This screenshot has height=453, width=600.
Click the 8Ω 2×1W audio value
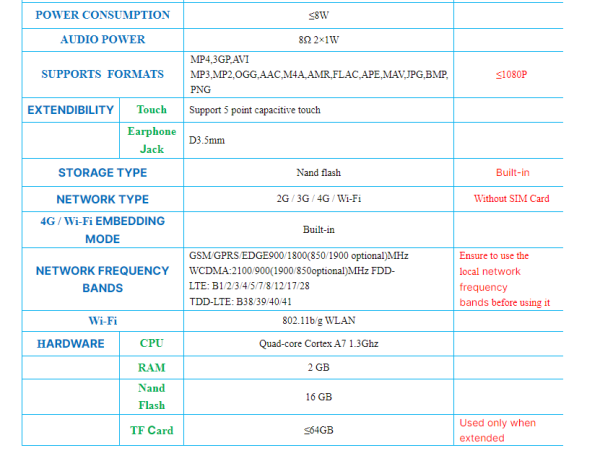[318, 40]
